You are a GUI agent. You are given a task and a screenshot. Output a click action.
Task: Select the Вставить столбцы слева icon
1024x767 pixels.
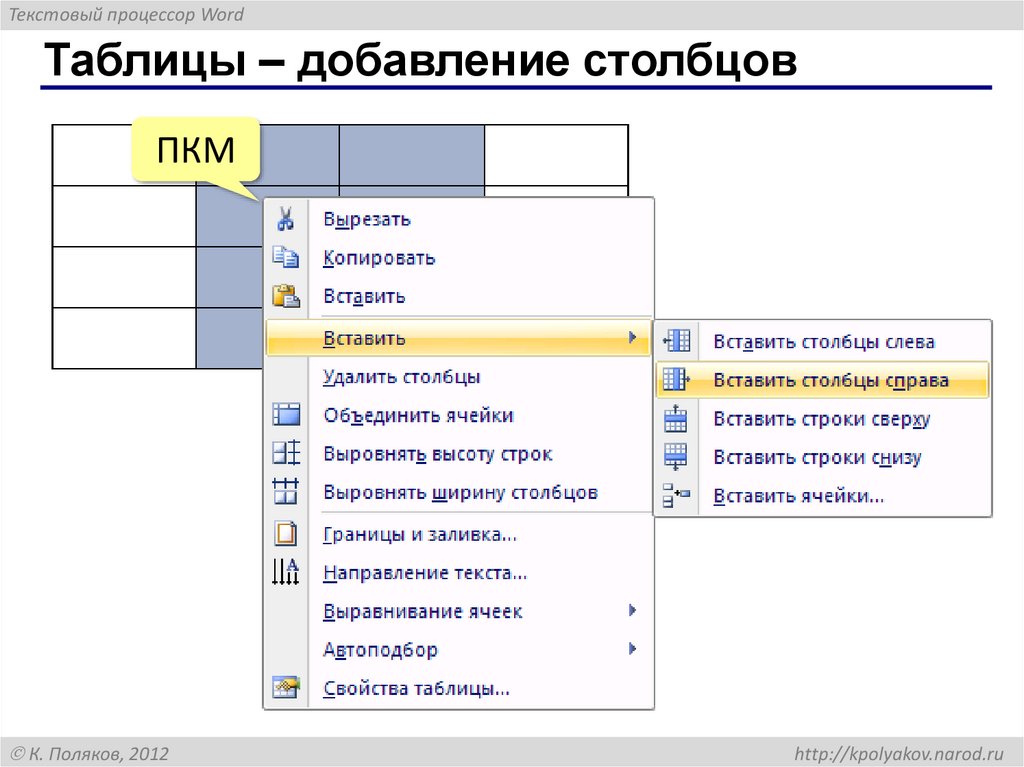[x=678, y=340]
